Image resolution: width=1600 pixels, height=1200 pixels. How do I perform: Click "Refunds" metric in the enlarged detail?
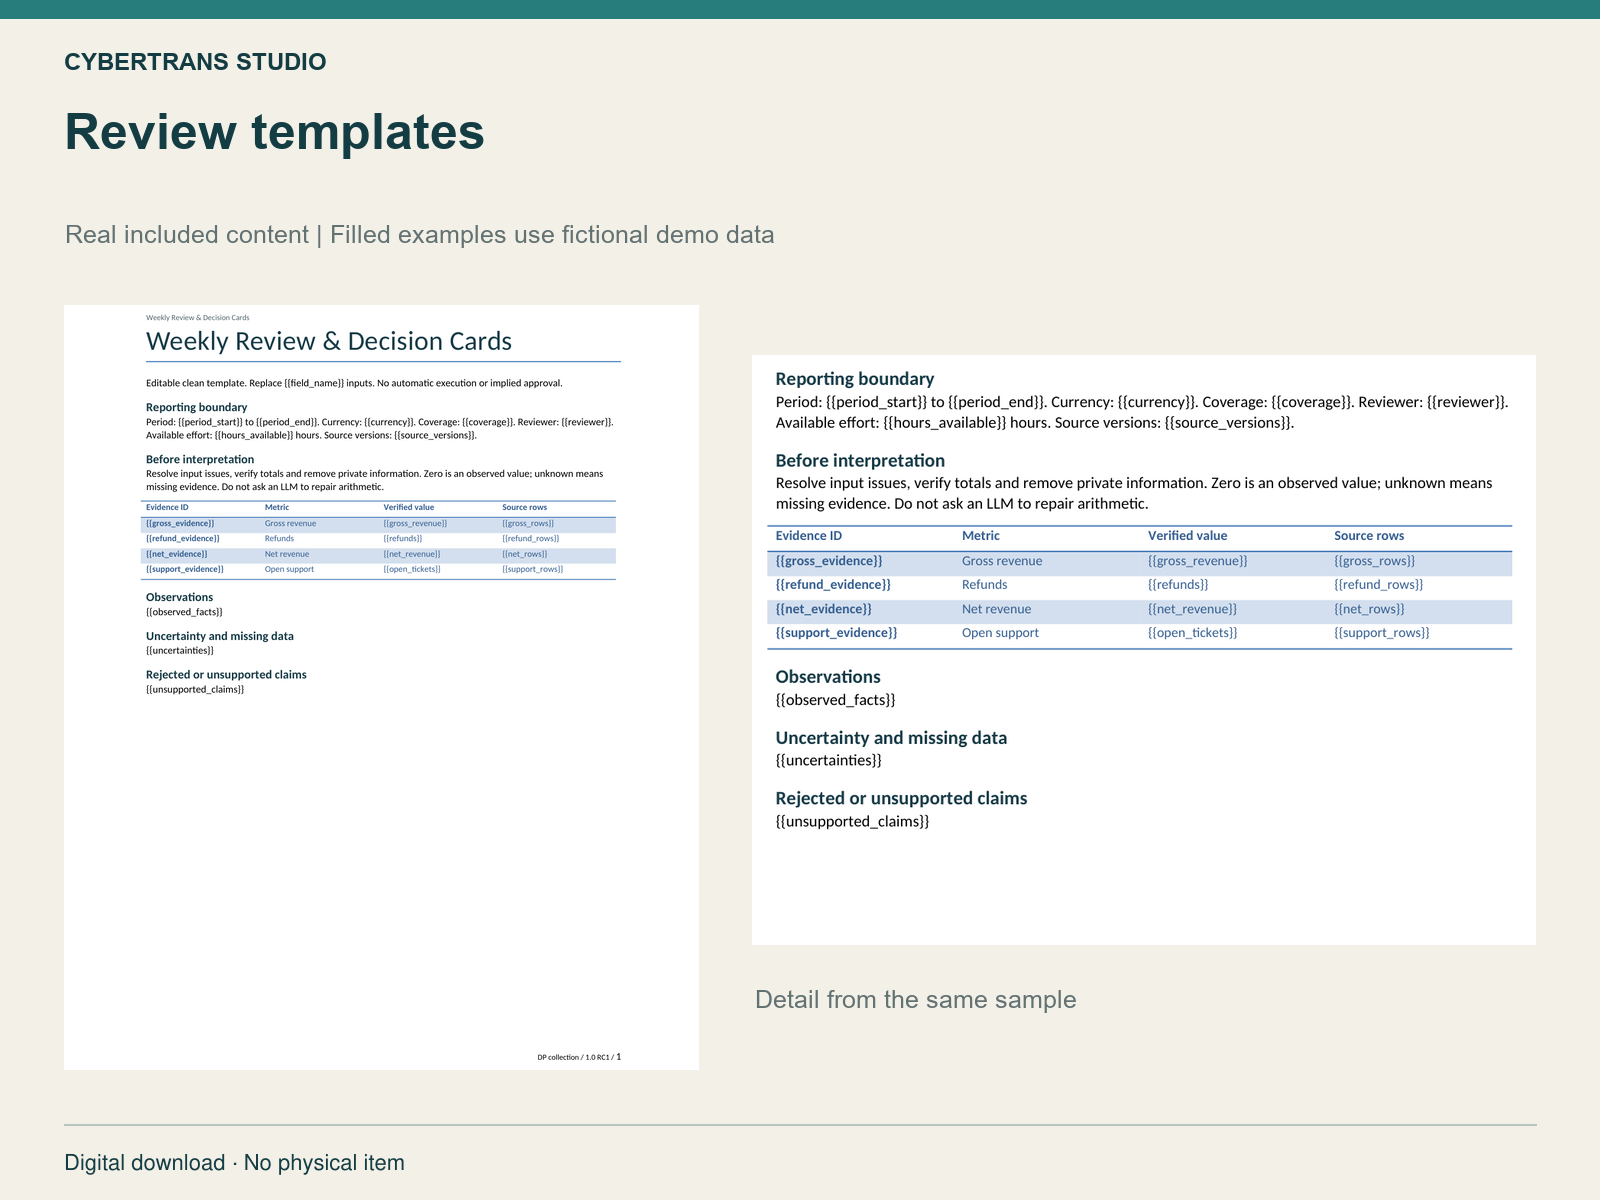[x=985, y=585]
